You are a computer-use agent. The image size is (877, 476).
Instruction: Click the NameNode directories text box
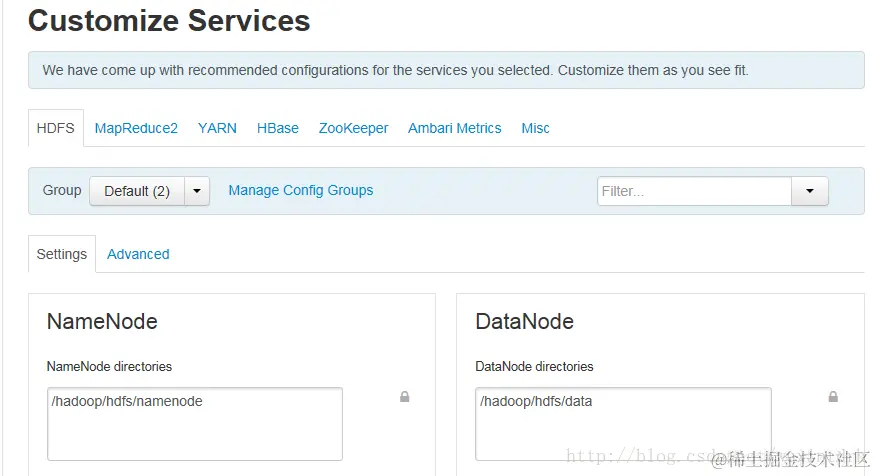click(x=195, y=424)
